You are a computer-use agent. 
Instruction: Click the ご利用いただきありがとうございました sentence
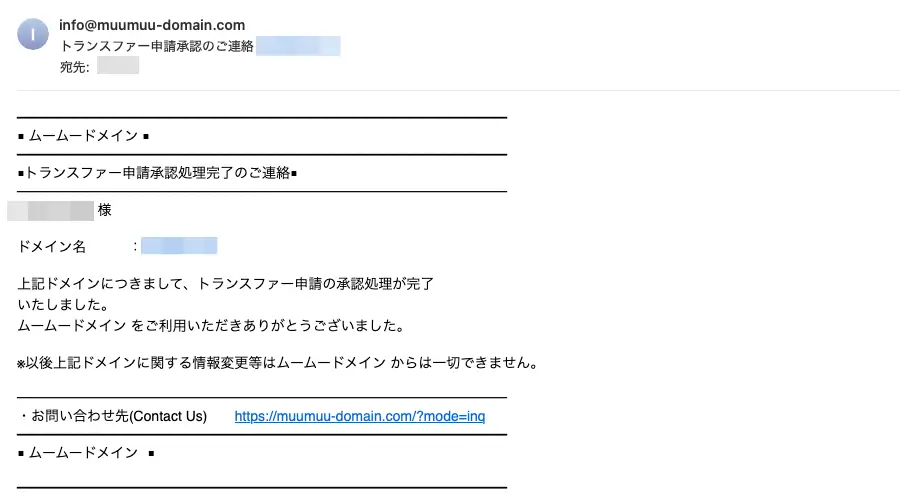click(210, 325)
